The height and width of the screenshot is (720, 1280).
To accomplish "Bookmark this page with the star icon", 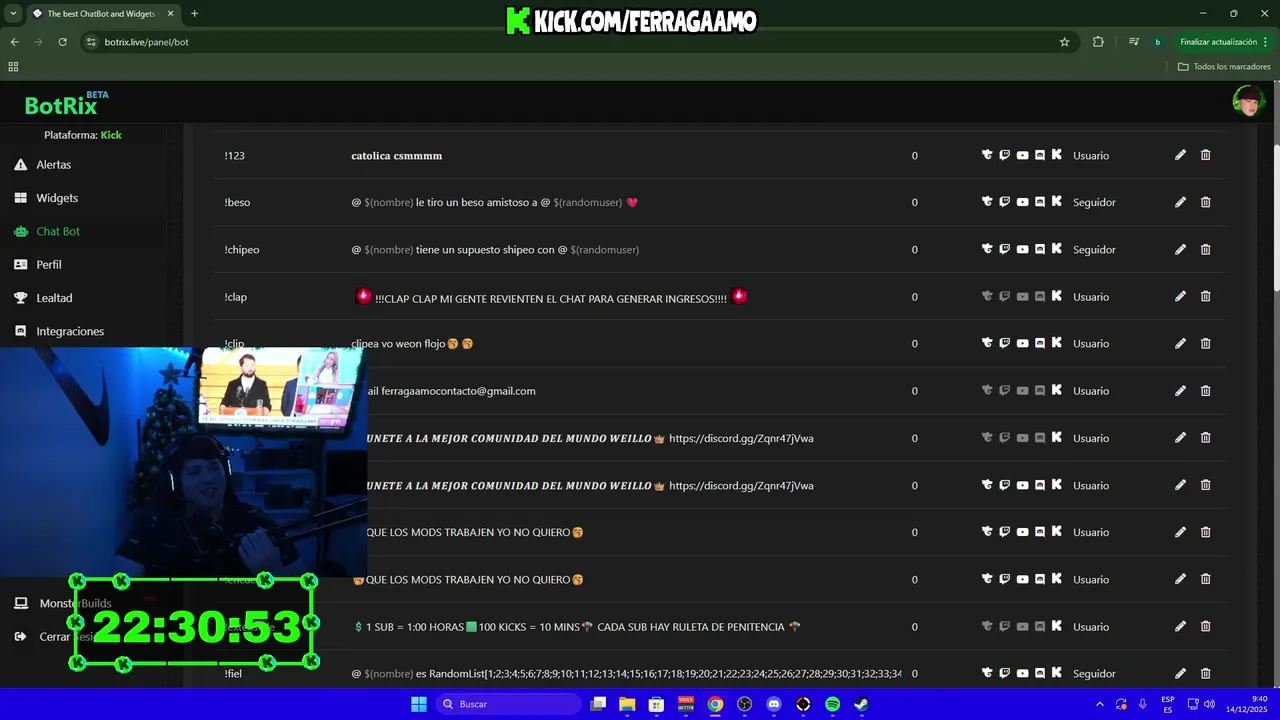I will coord(1064,42).
